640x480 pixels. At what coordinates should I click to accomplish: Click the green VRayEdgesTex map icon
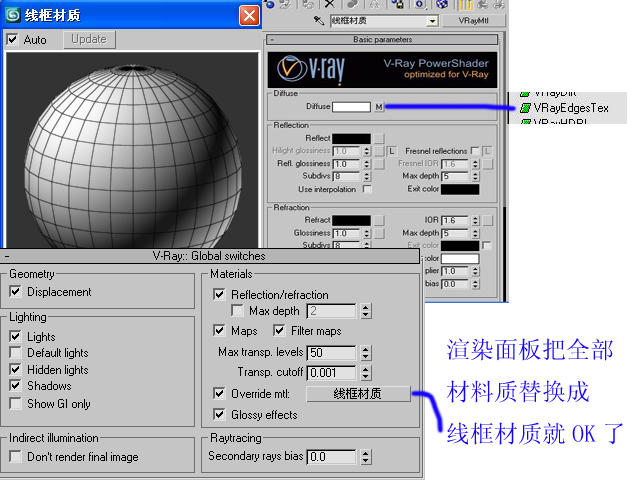coord(524,105)
